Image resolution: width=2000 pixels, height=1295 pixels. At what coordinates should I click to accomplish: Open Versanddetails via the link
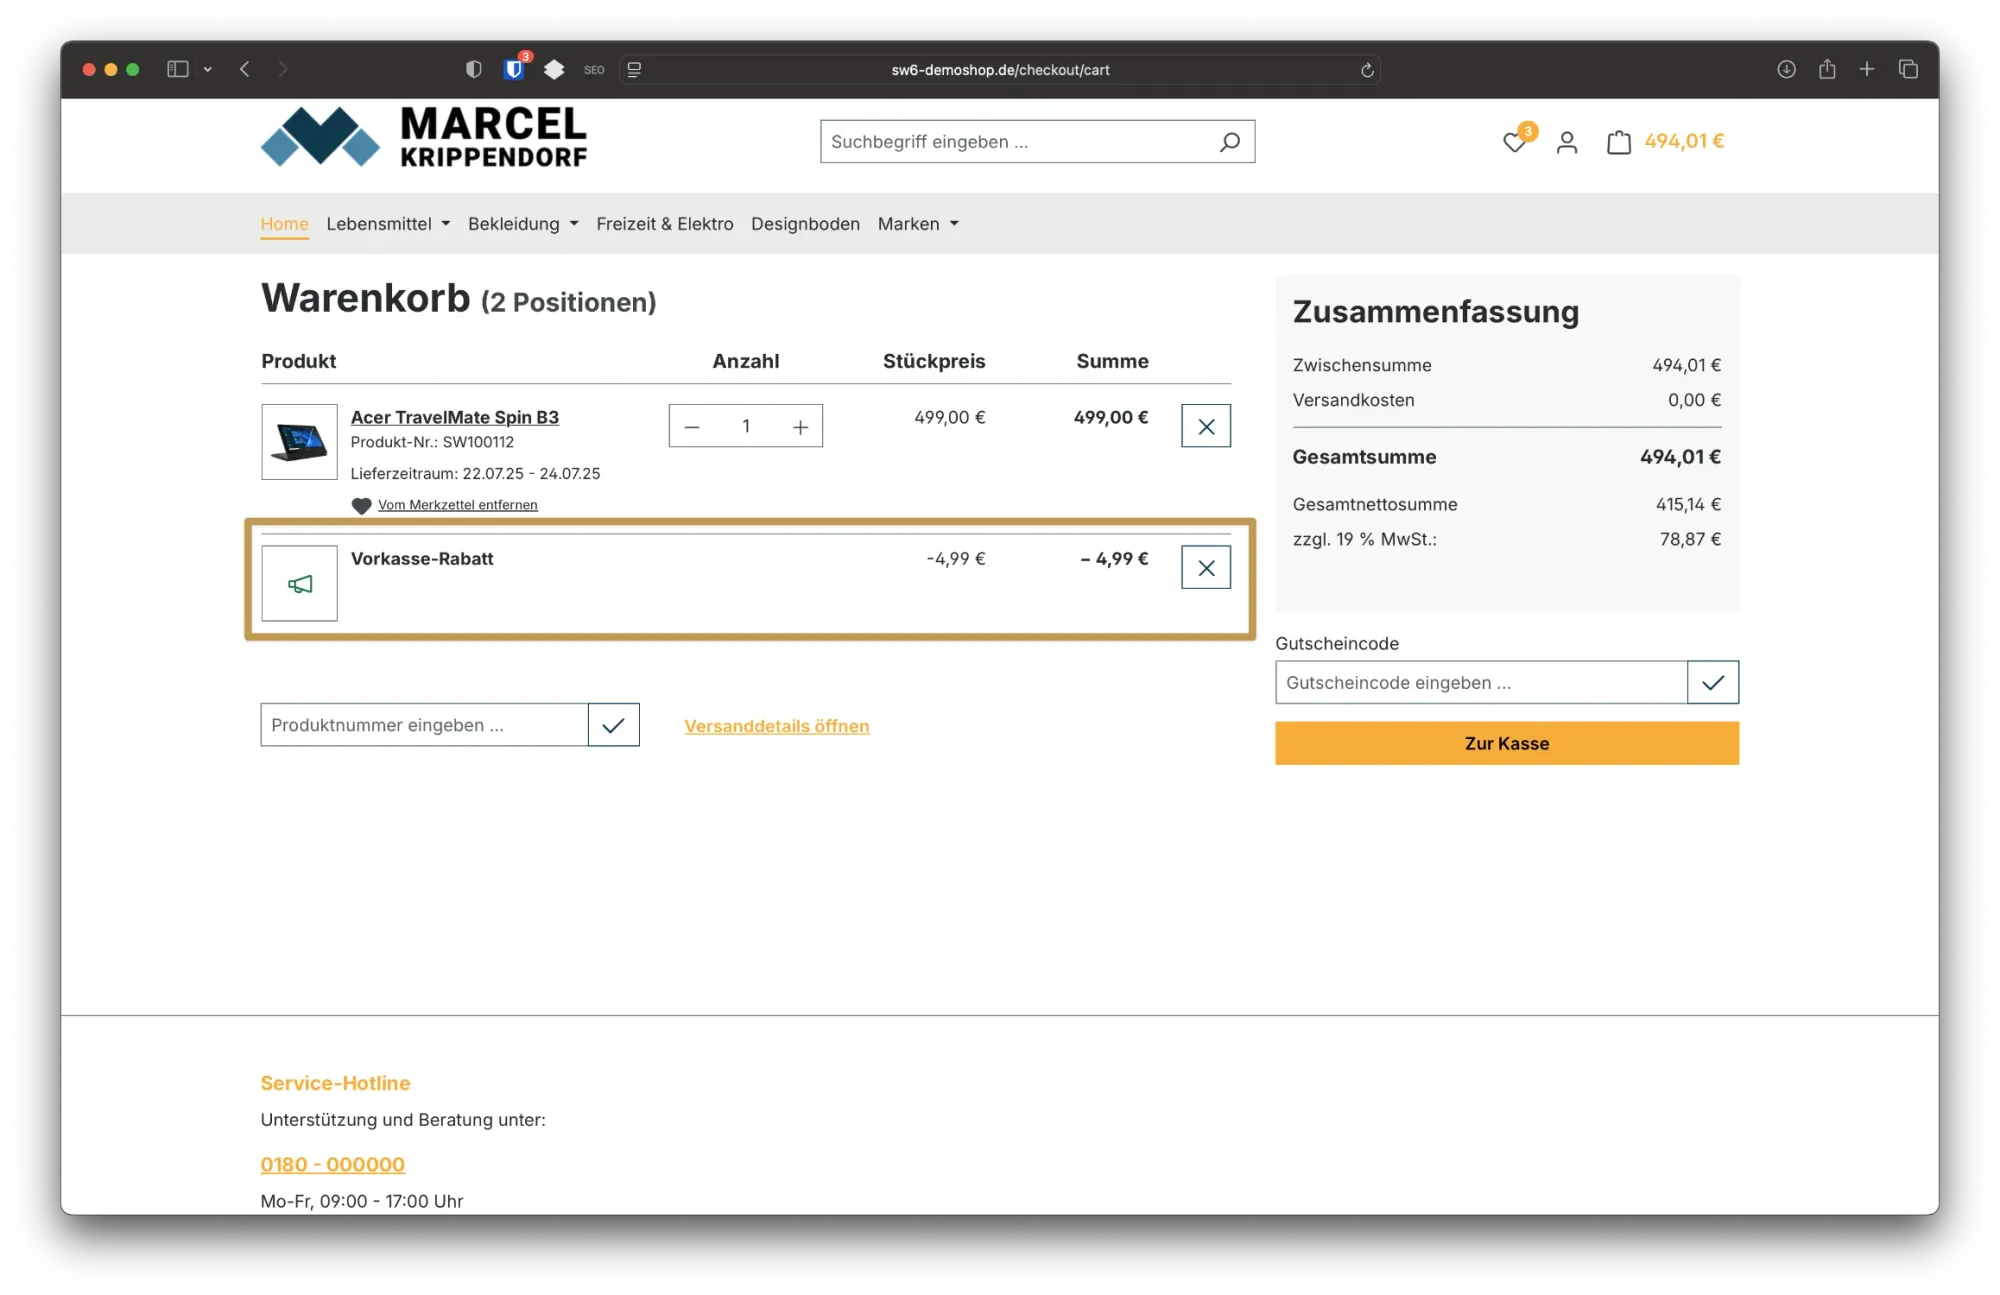[776, 726]
